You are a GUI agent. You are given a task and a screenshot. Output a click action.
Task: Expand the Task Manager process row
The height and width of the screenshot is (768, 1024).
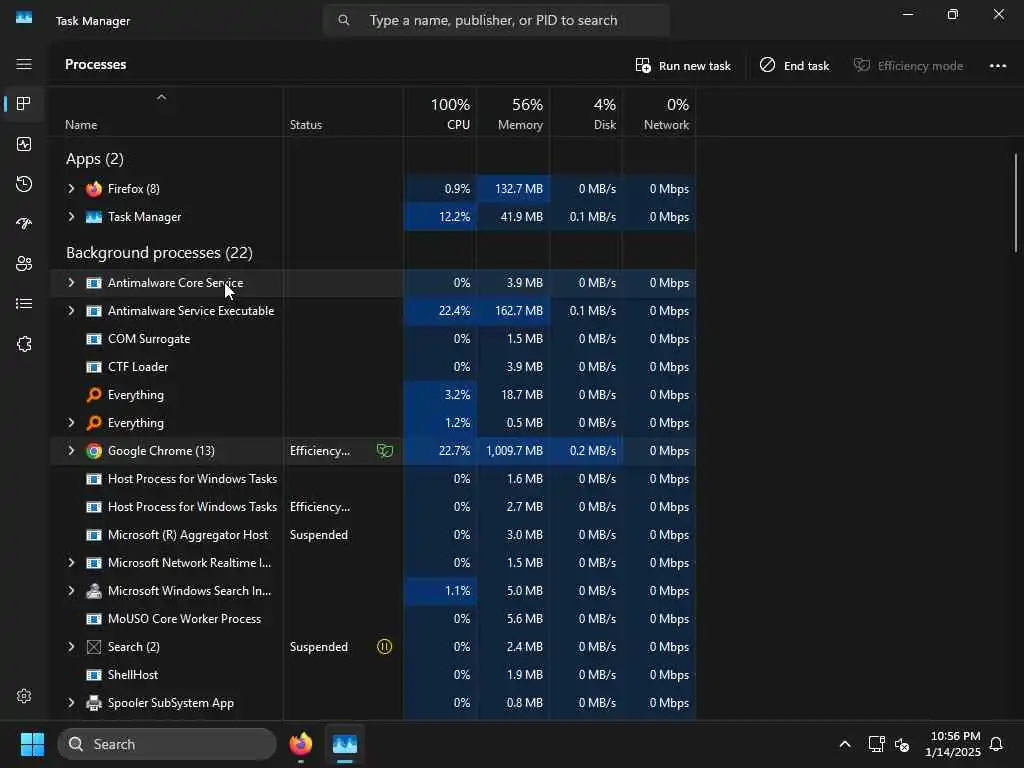(x=71, y=217)
